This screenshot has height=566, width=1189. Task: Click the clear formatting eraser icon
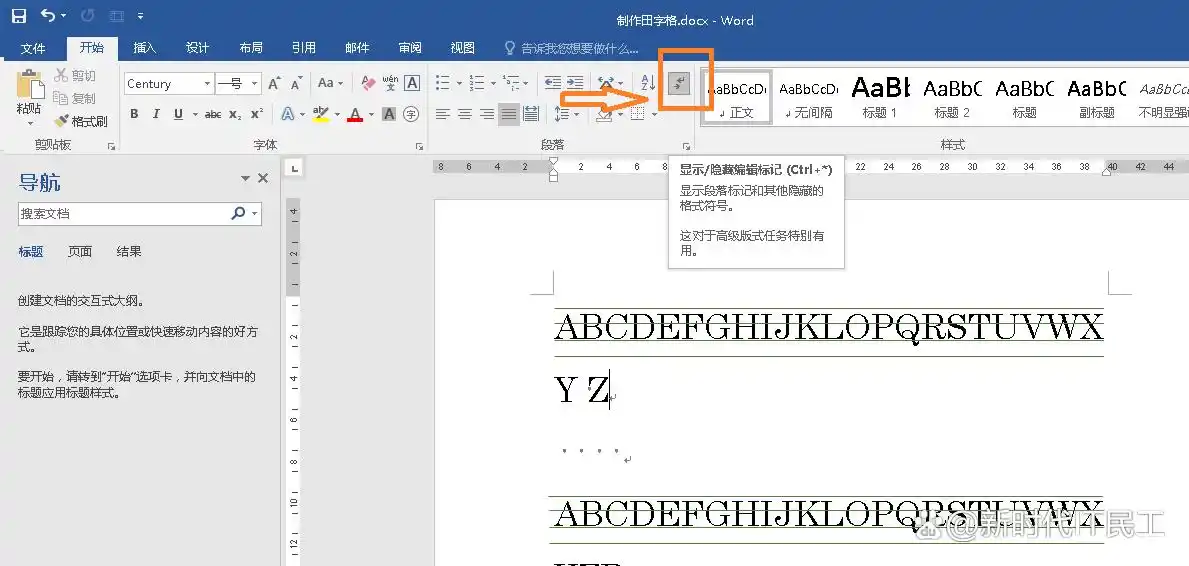pos(368,84)
